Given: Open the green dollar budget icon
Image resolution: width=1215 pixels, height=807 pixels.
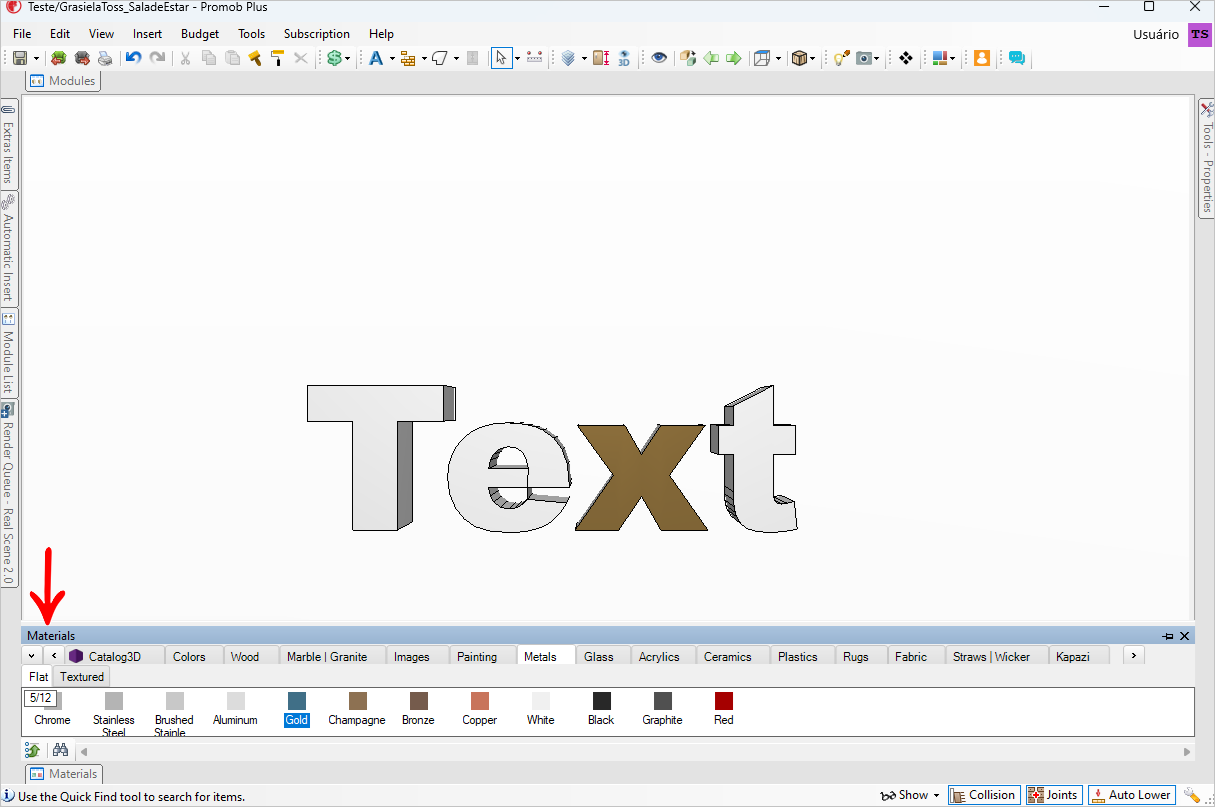Looking at the screenshot, I should coord(334,58).
